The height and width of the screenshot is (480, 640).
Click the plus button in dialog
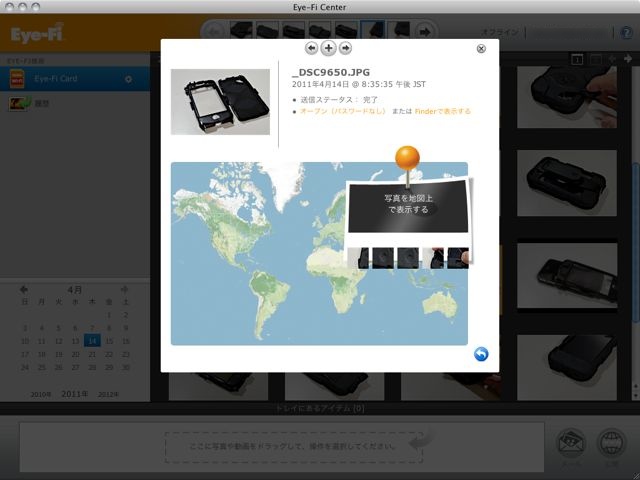point(329,48)
